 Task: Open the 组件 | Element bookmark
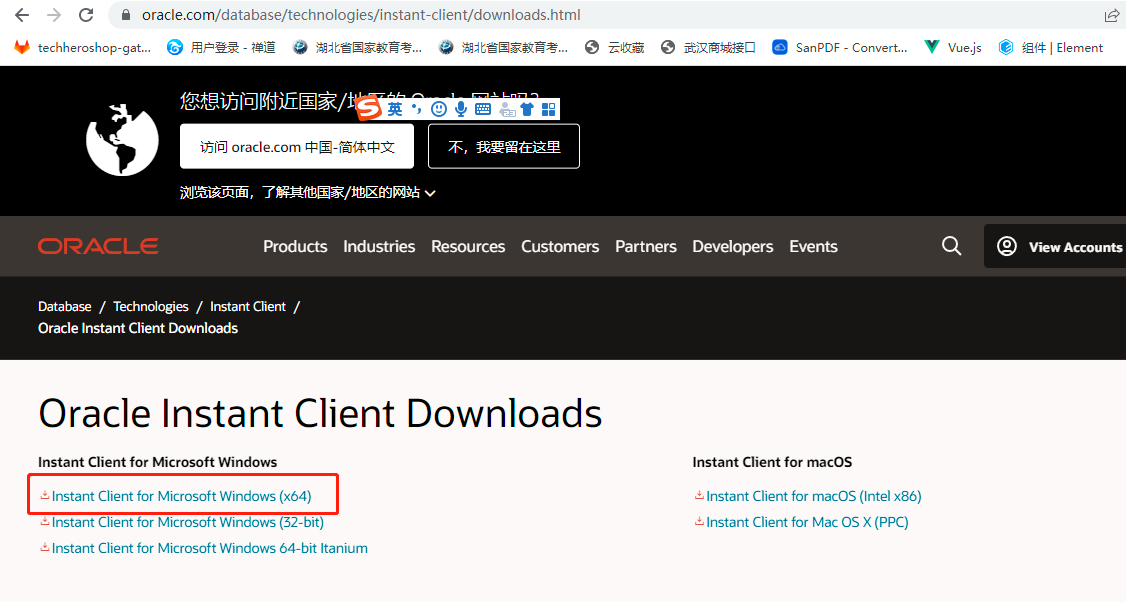(1051, 47)
